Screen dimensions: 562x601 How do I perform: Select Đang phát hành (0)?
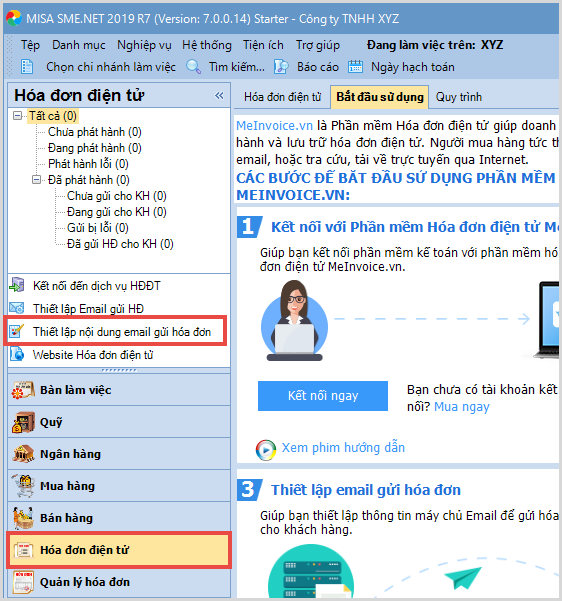click(95, 148)
